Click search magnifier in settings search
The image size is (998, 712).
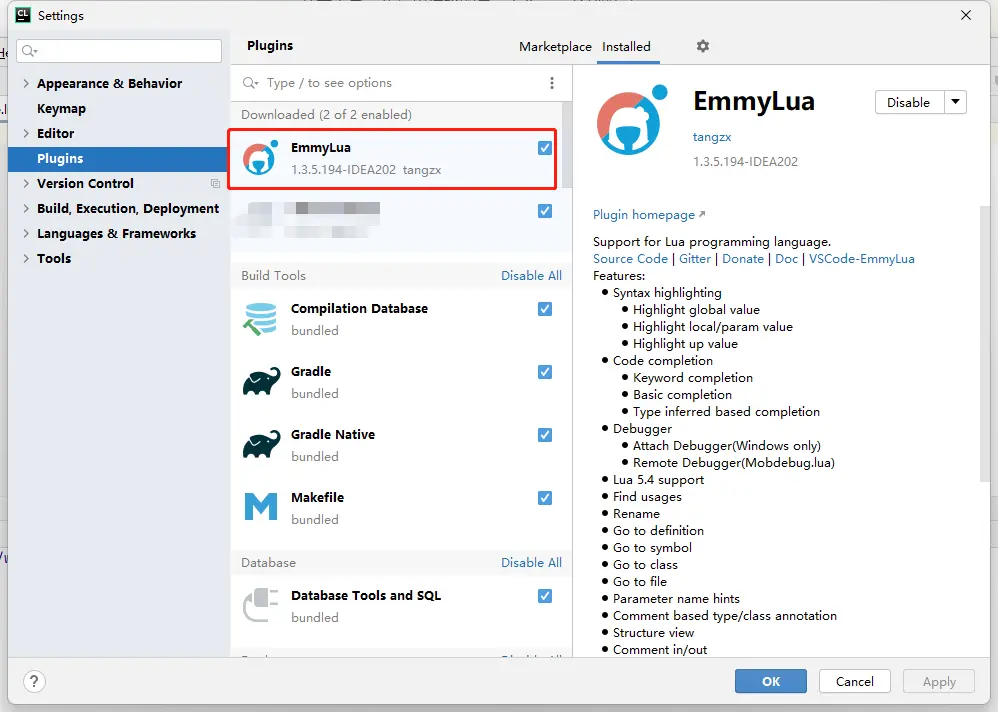tap(29, 51)
